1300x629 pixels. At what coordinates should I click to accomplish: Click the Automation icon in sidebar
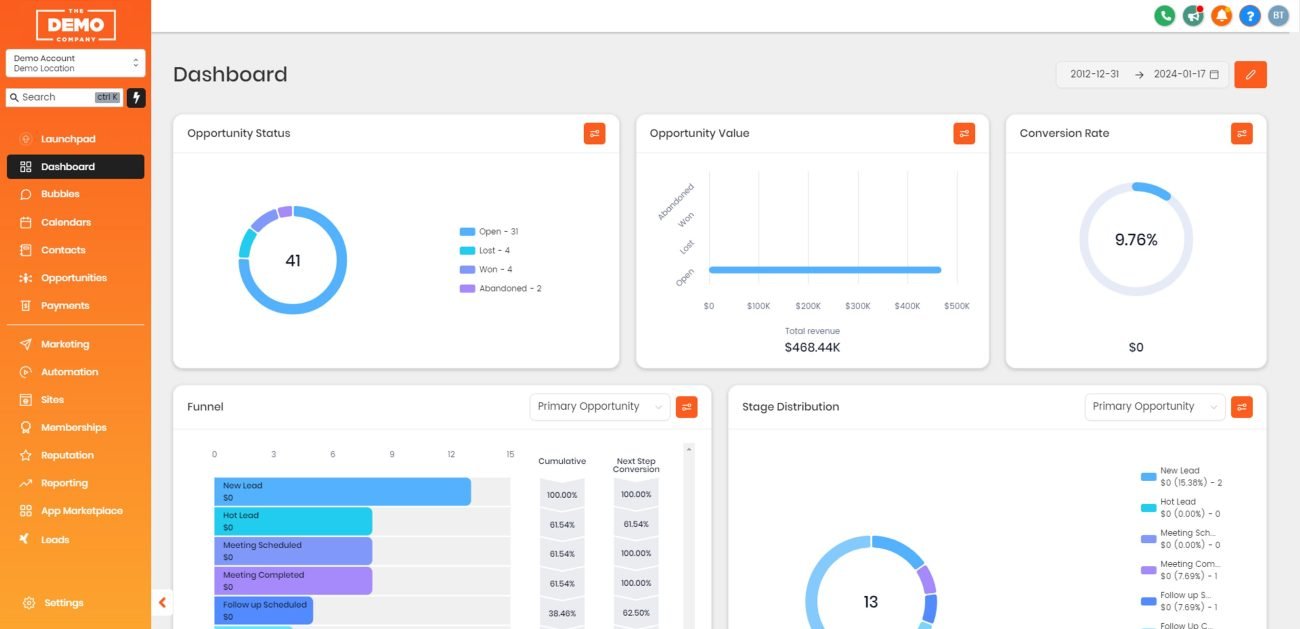pyautogui.click(x=26, y=372)
